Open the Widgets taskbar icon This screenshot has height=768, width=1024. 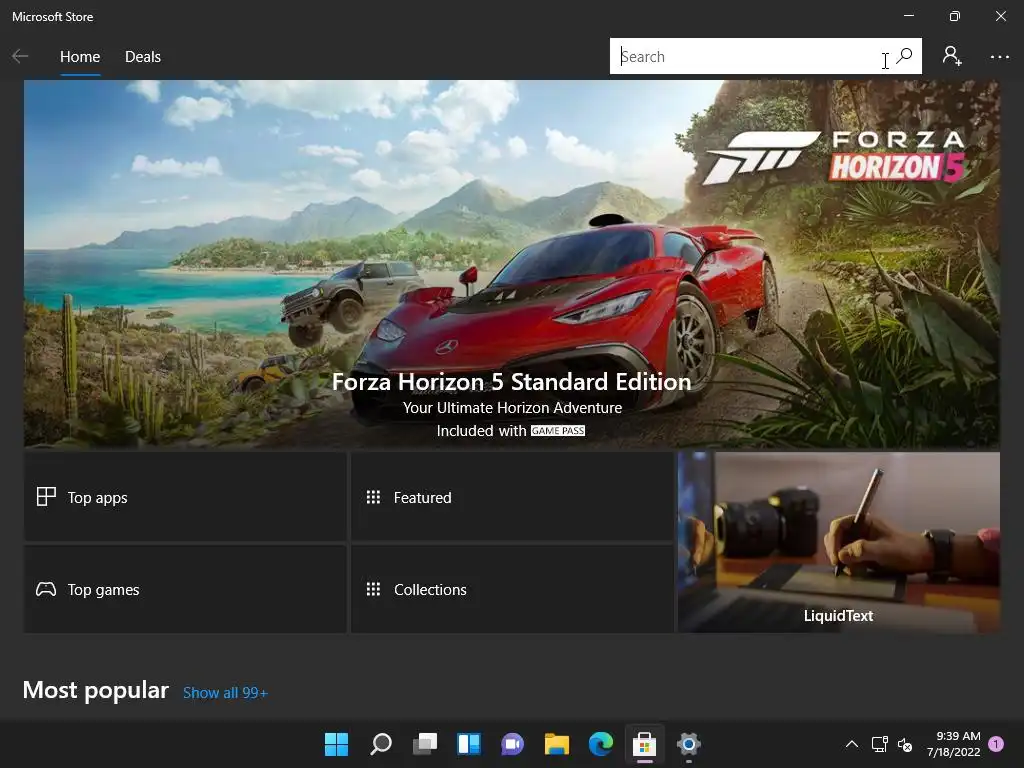(x=469, y=744)
